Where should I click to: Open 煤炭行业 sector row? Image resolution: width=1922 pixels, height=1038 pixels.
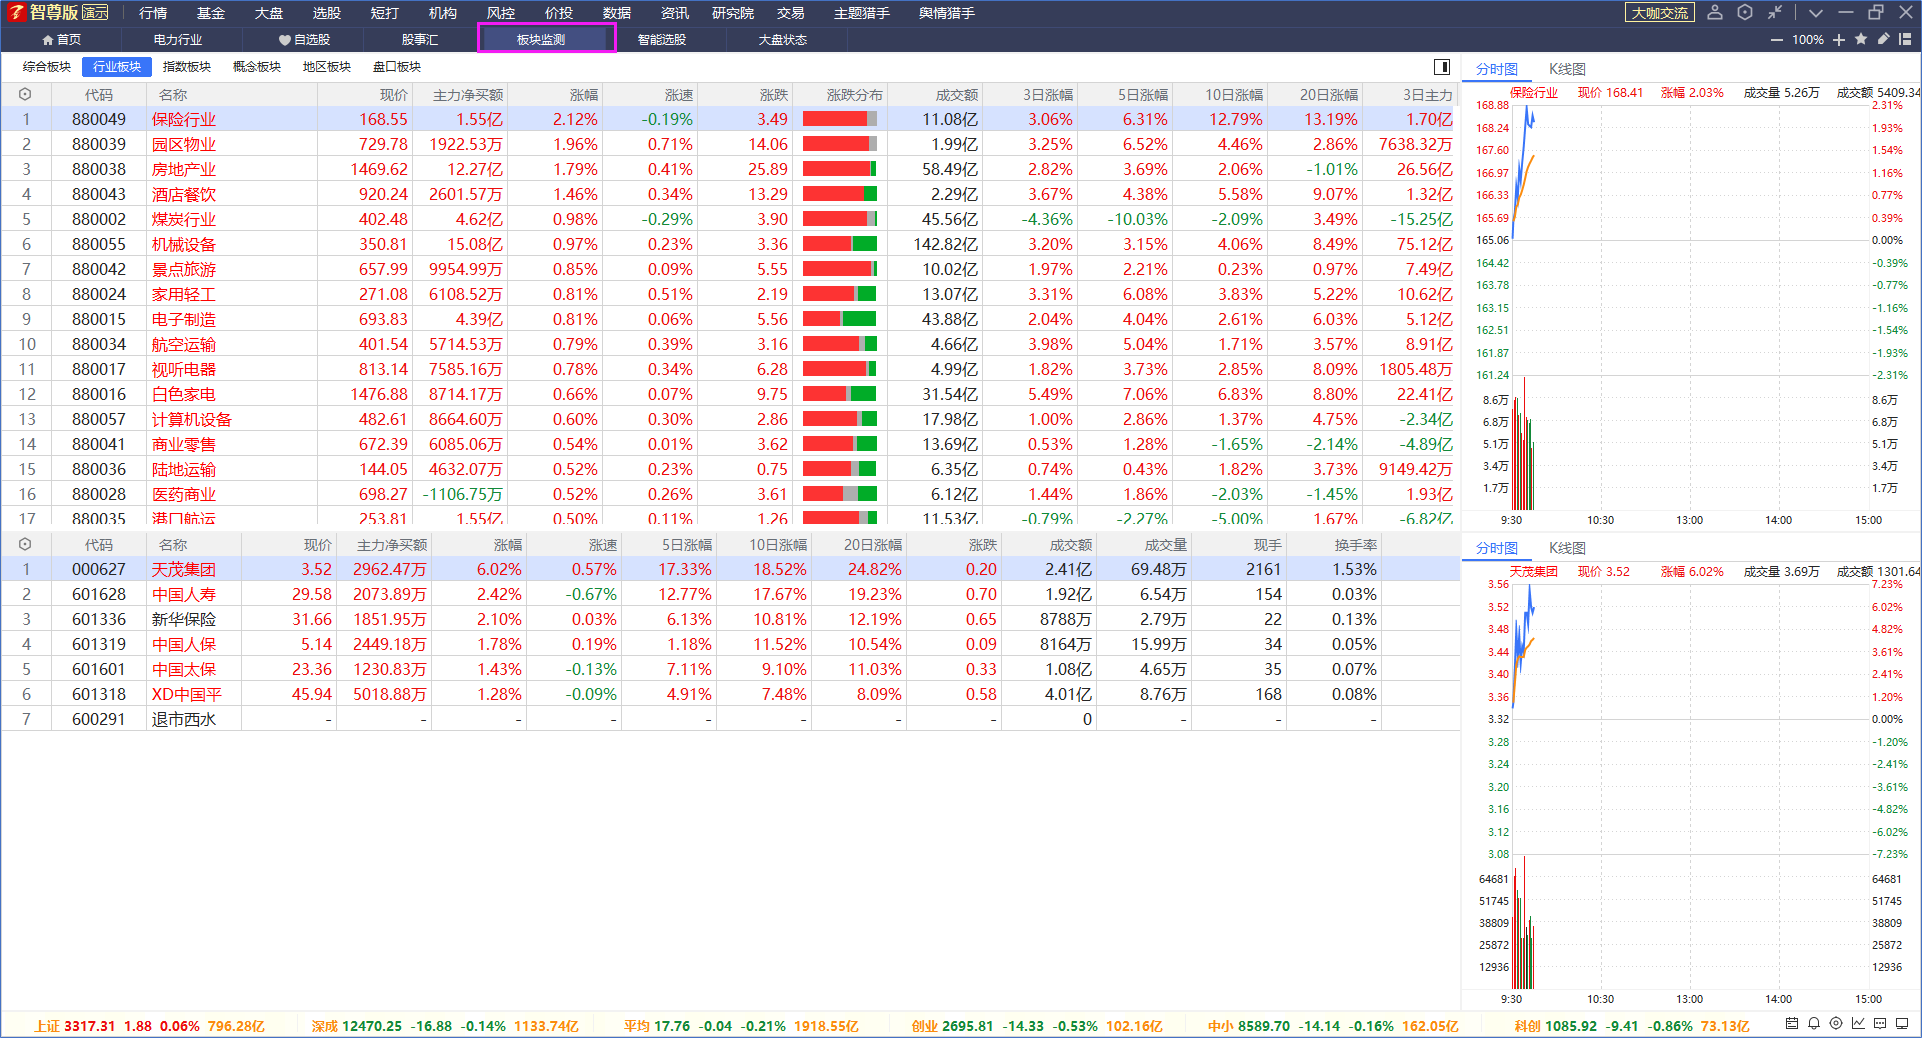click(x=730, y=219)
